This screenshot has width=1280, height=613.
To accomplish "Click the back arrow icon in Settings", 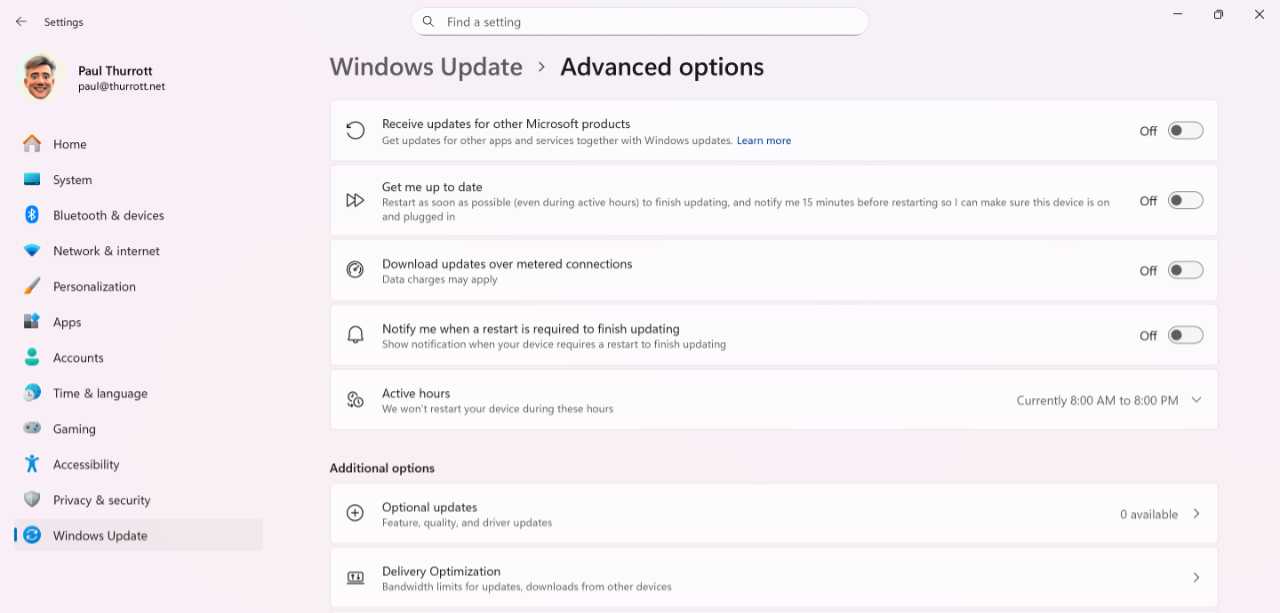I will coord(21,22).
